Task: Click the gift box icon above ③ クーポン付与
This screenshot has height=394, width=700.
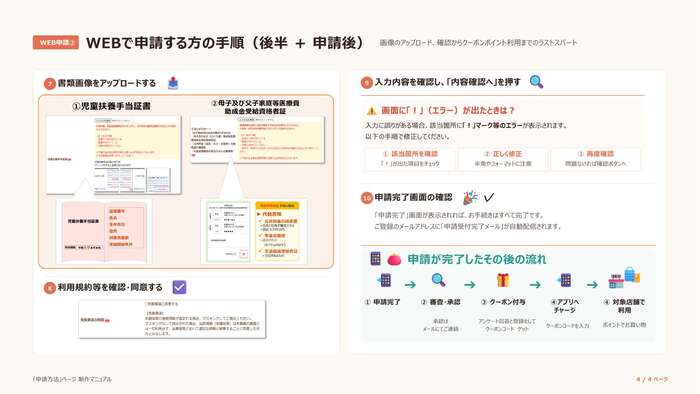Action: click(x=503, y=280)
